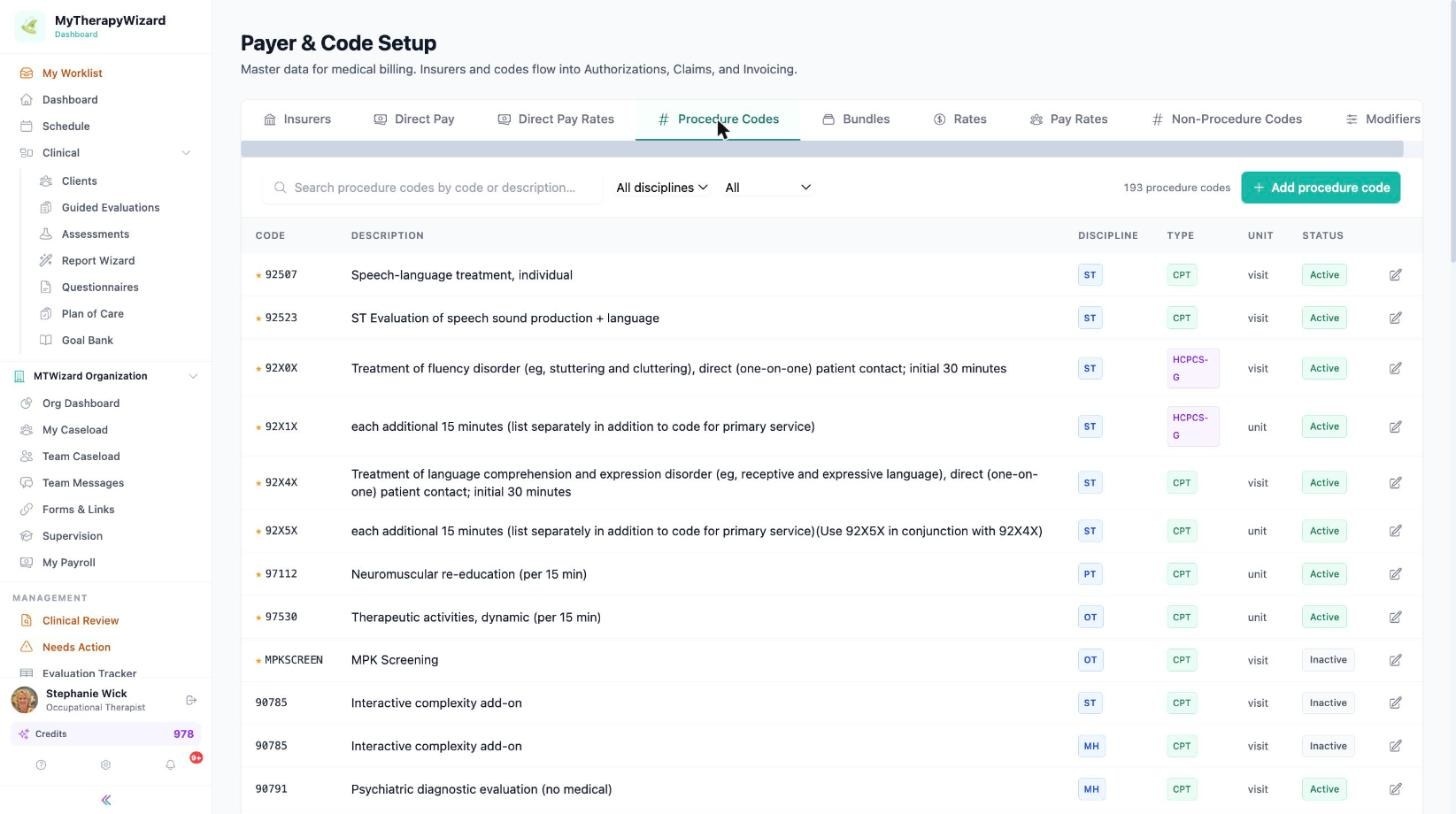Open My Worklist in the sidebar

coord(72,73)
